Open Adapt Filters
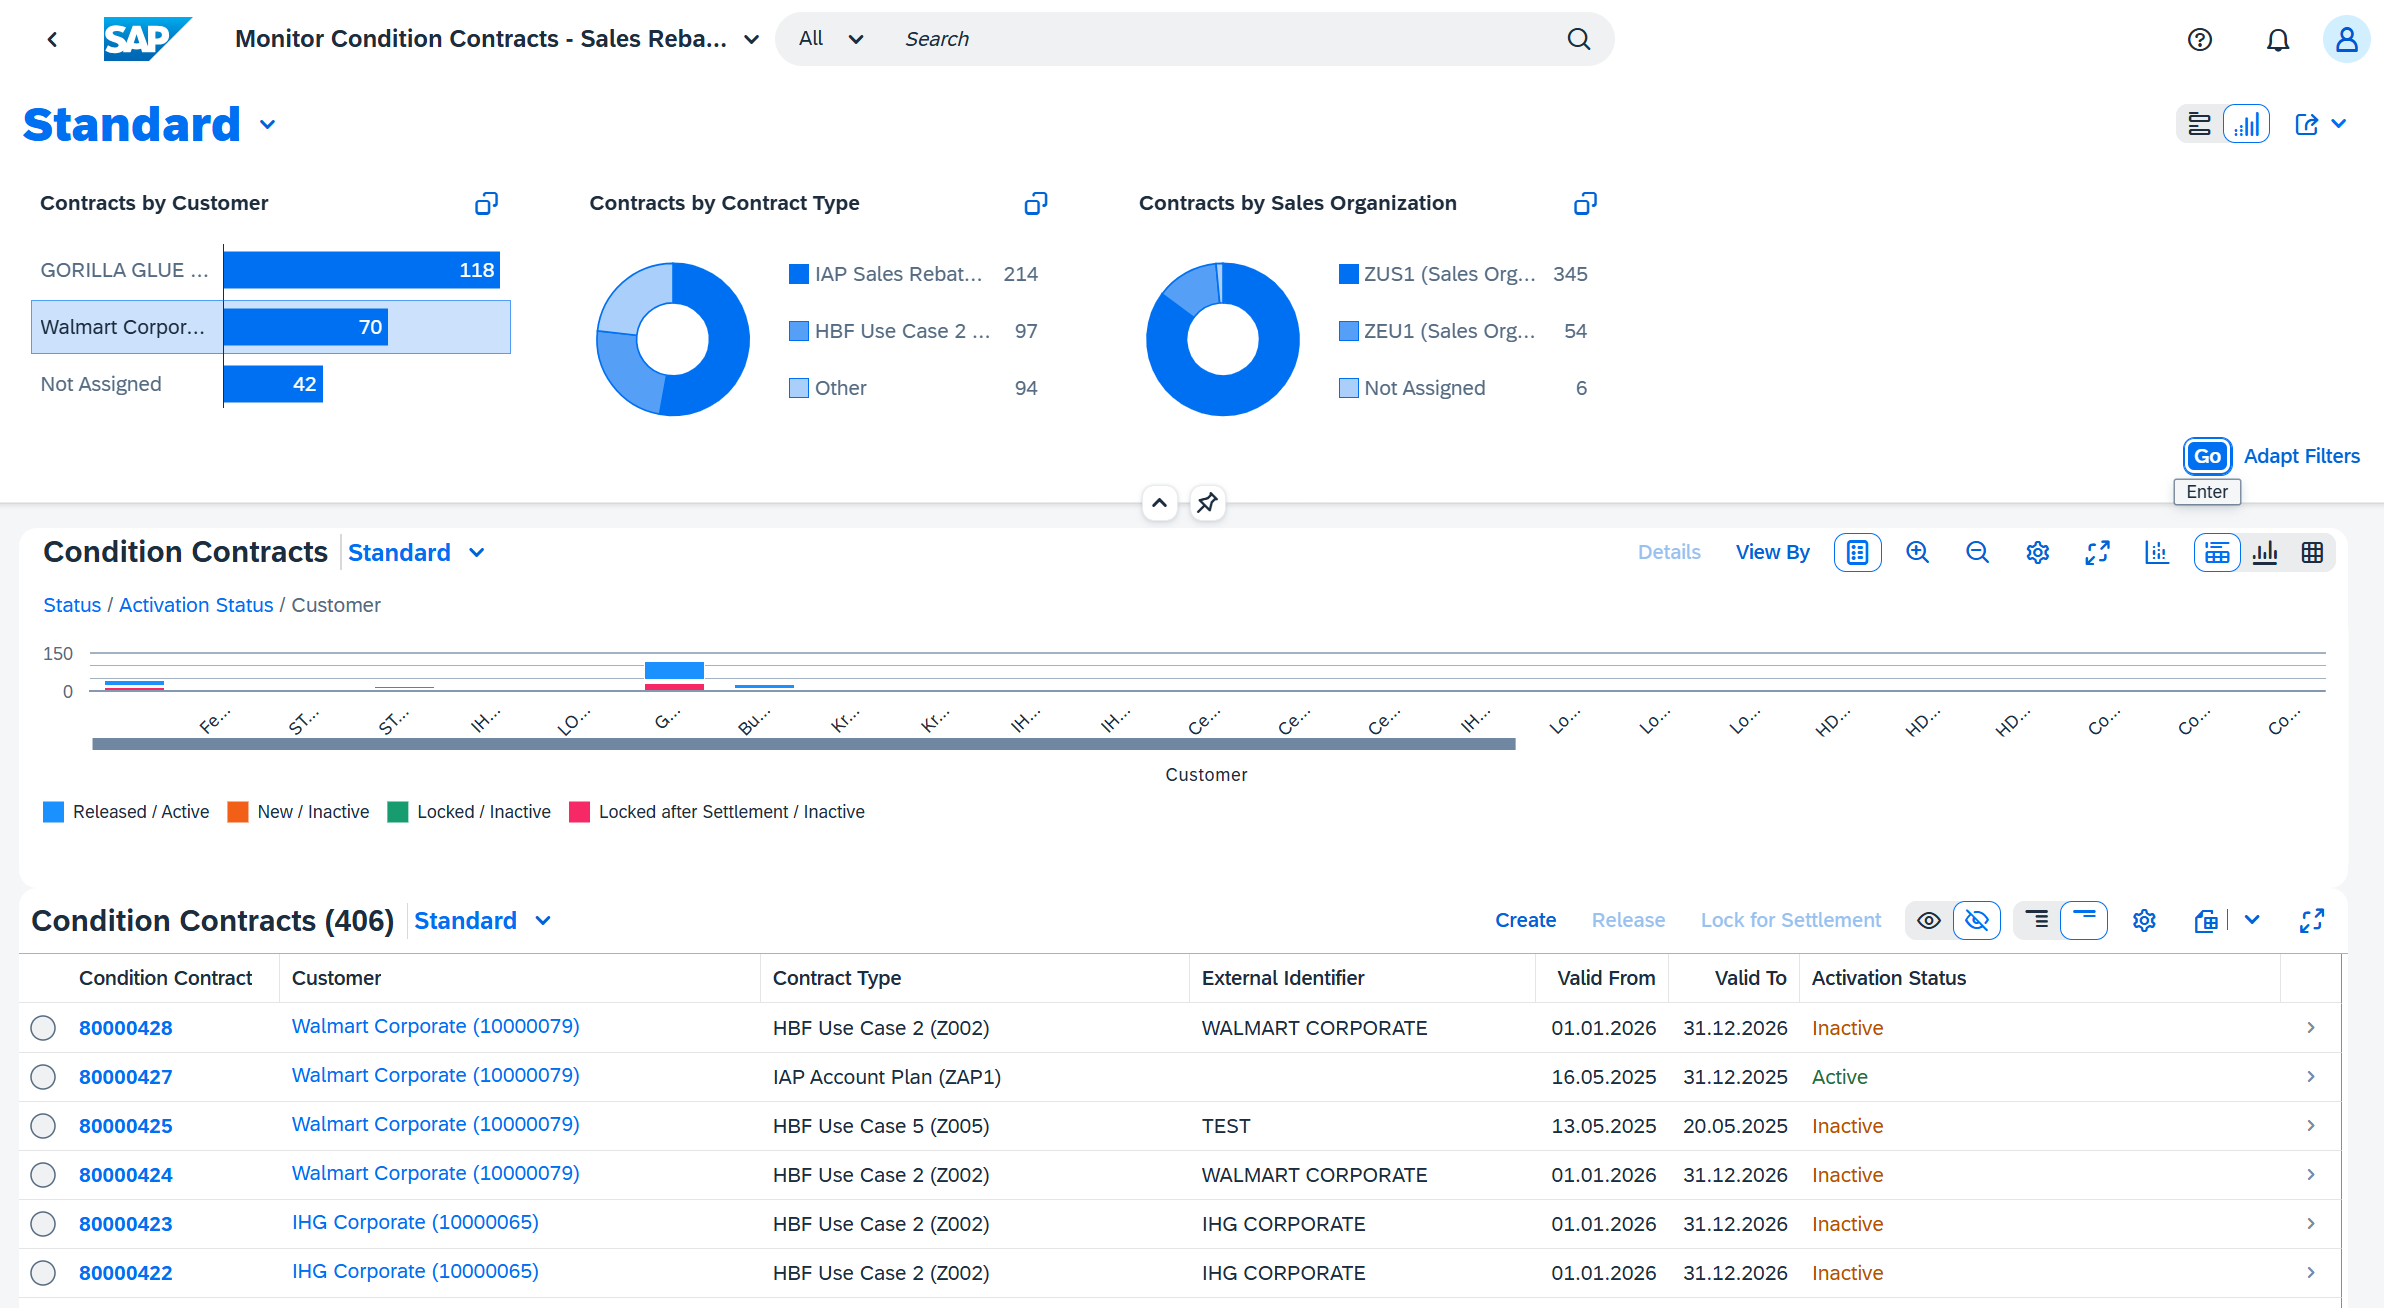2384x1308 pixels. click(x=2301, y=457)
